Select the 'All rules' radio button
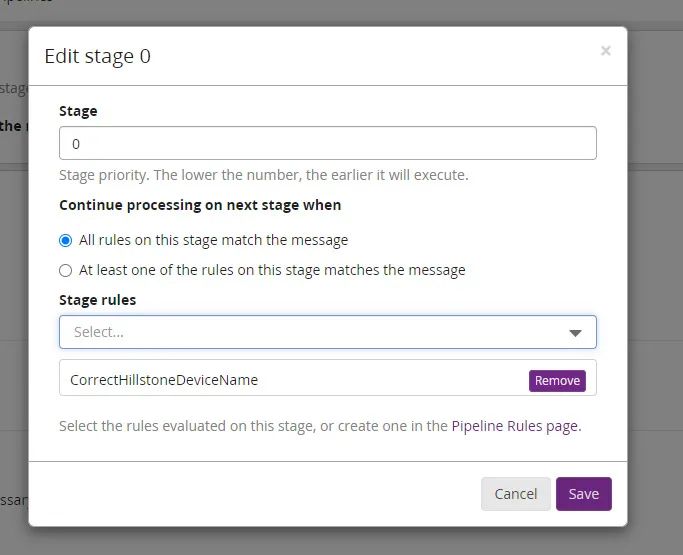Screen dimensions: 683x555 click(66, 240)
